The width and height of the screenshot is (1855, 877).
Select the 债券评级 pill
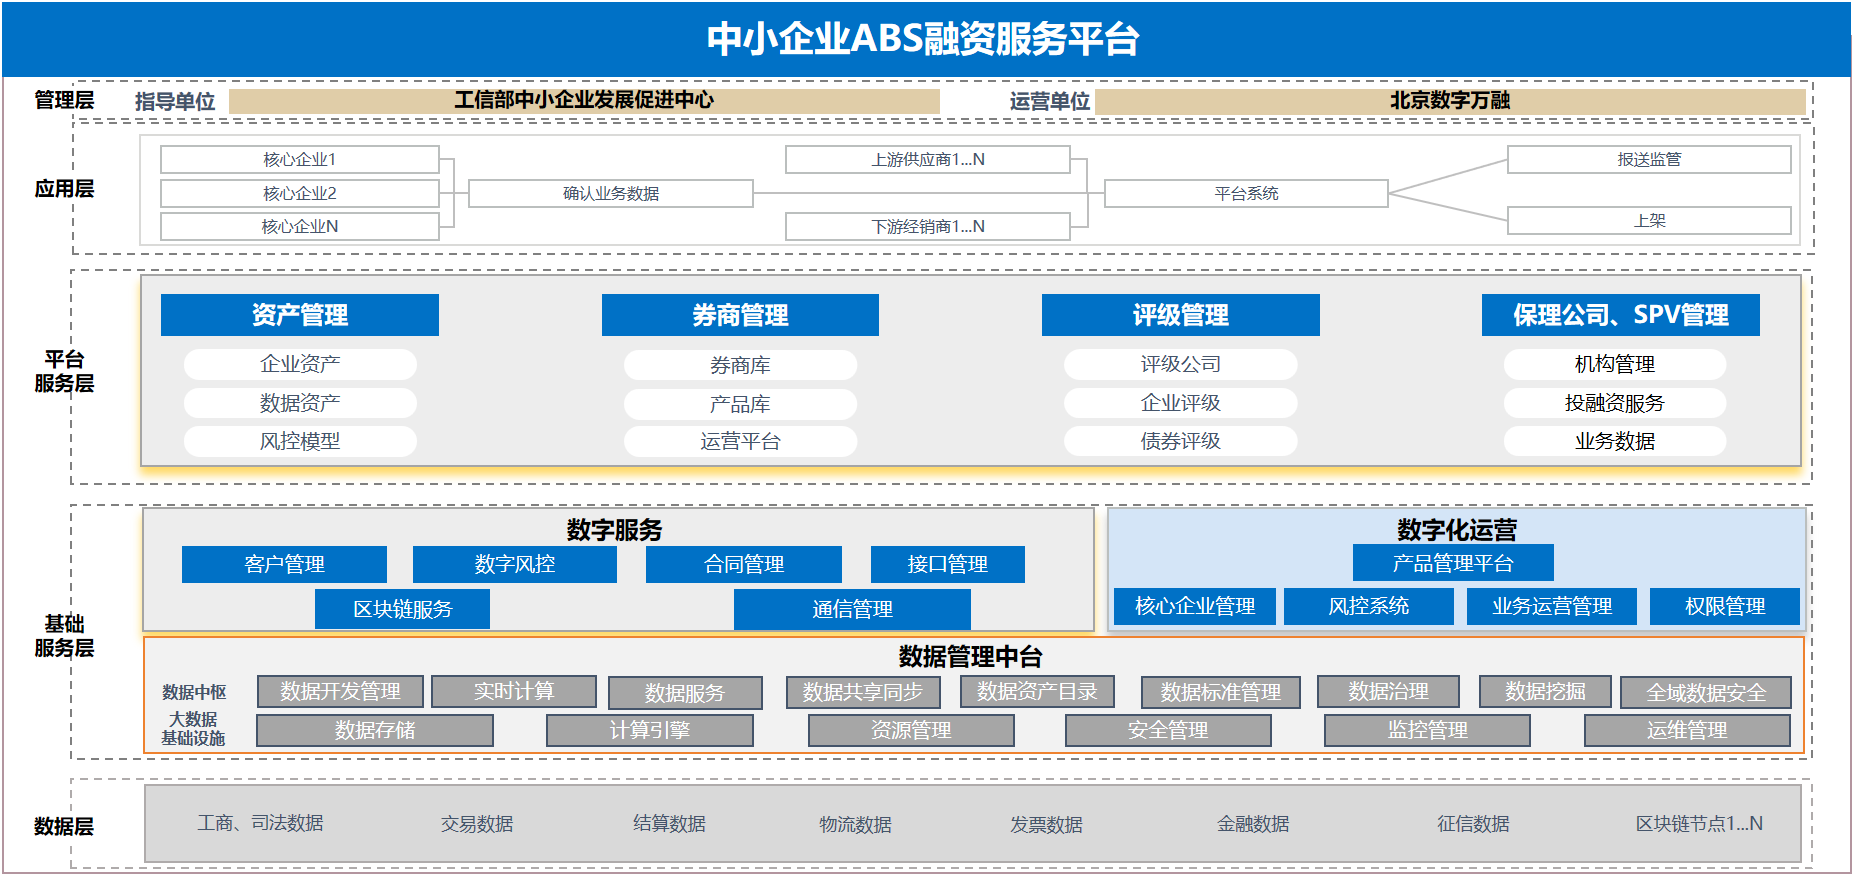click(x=1181, y=441)
